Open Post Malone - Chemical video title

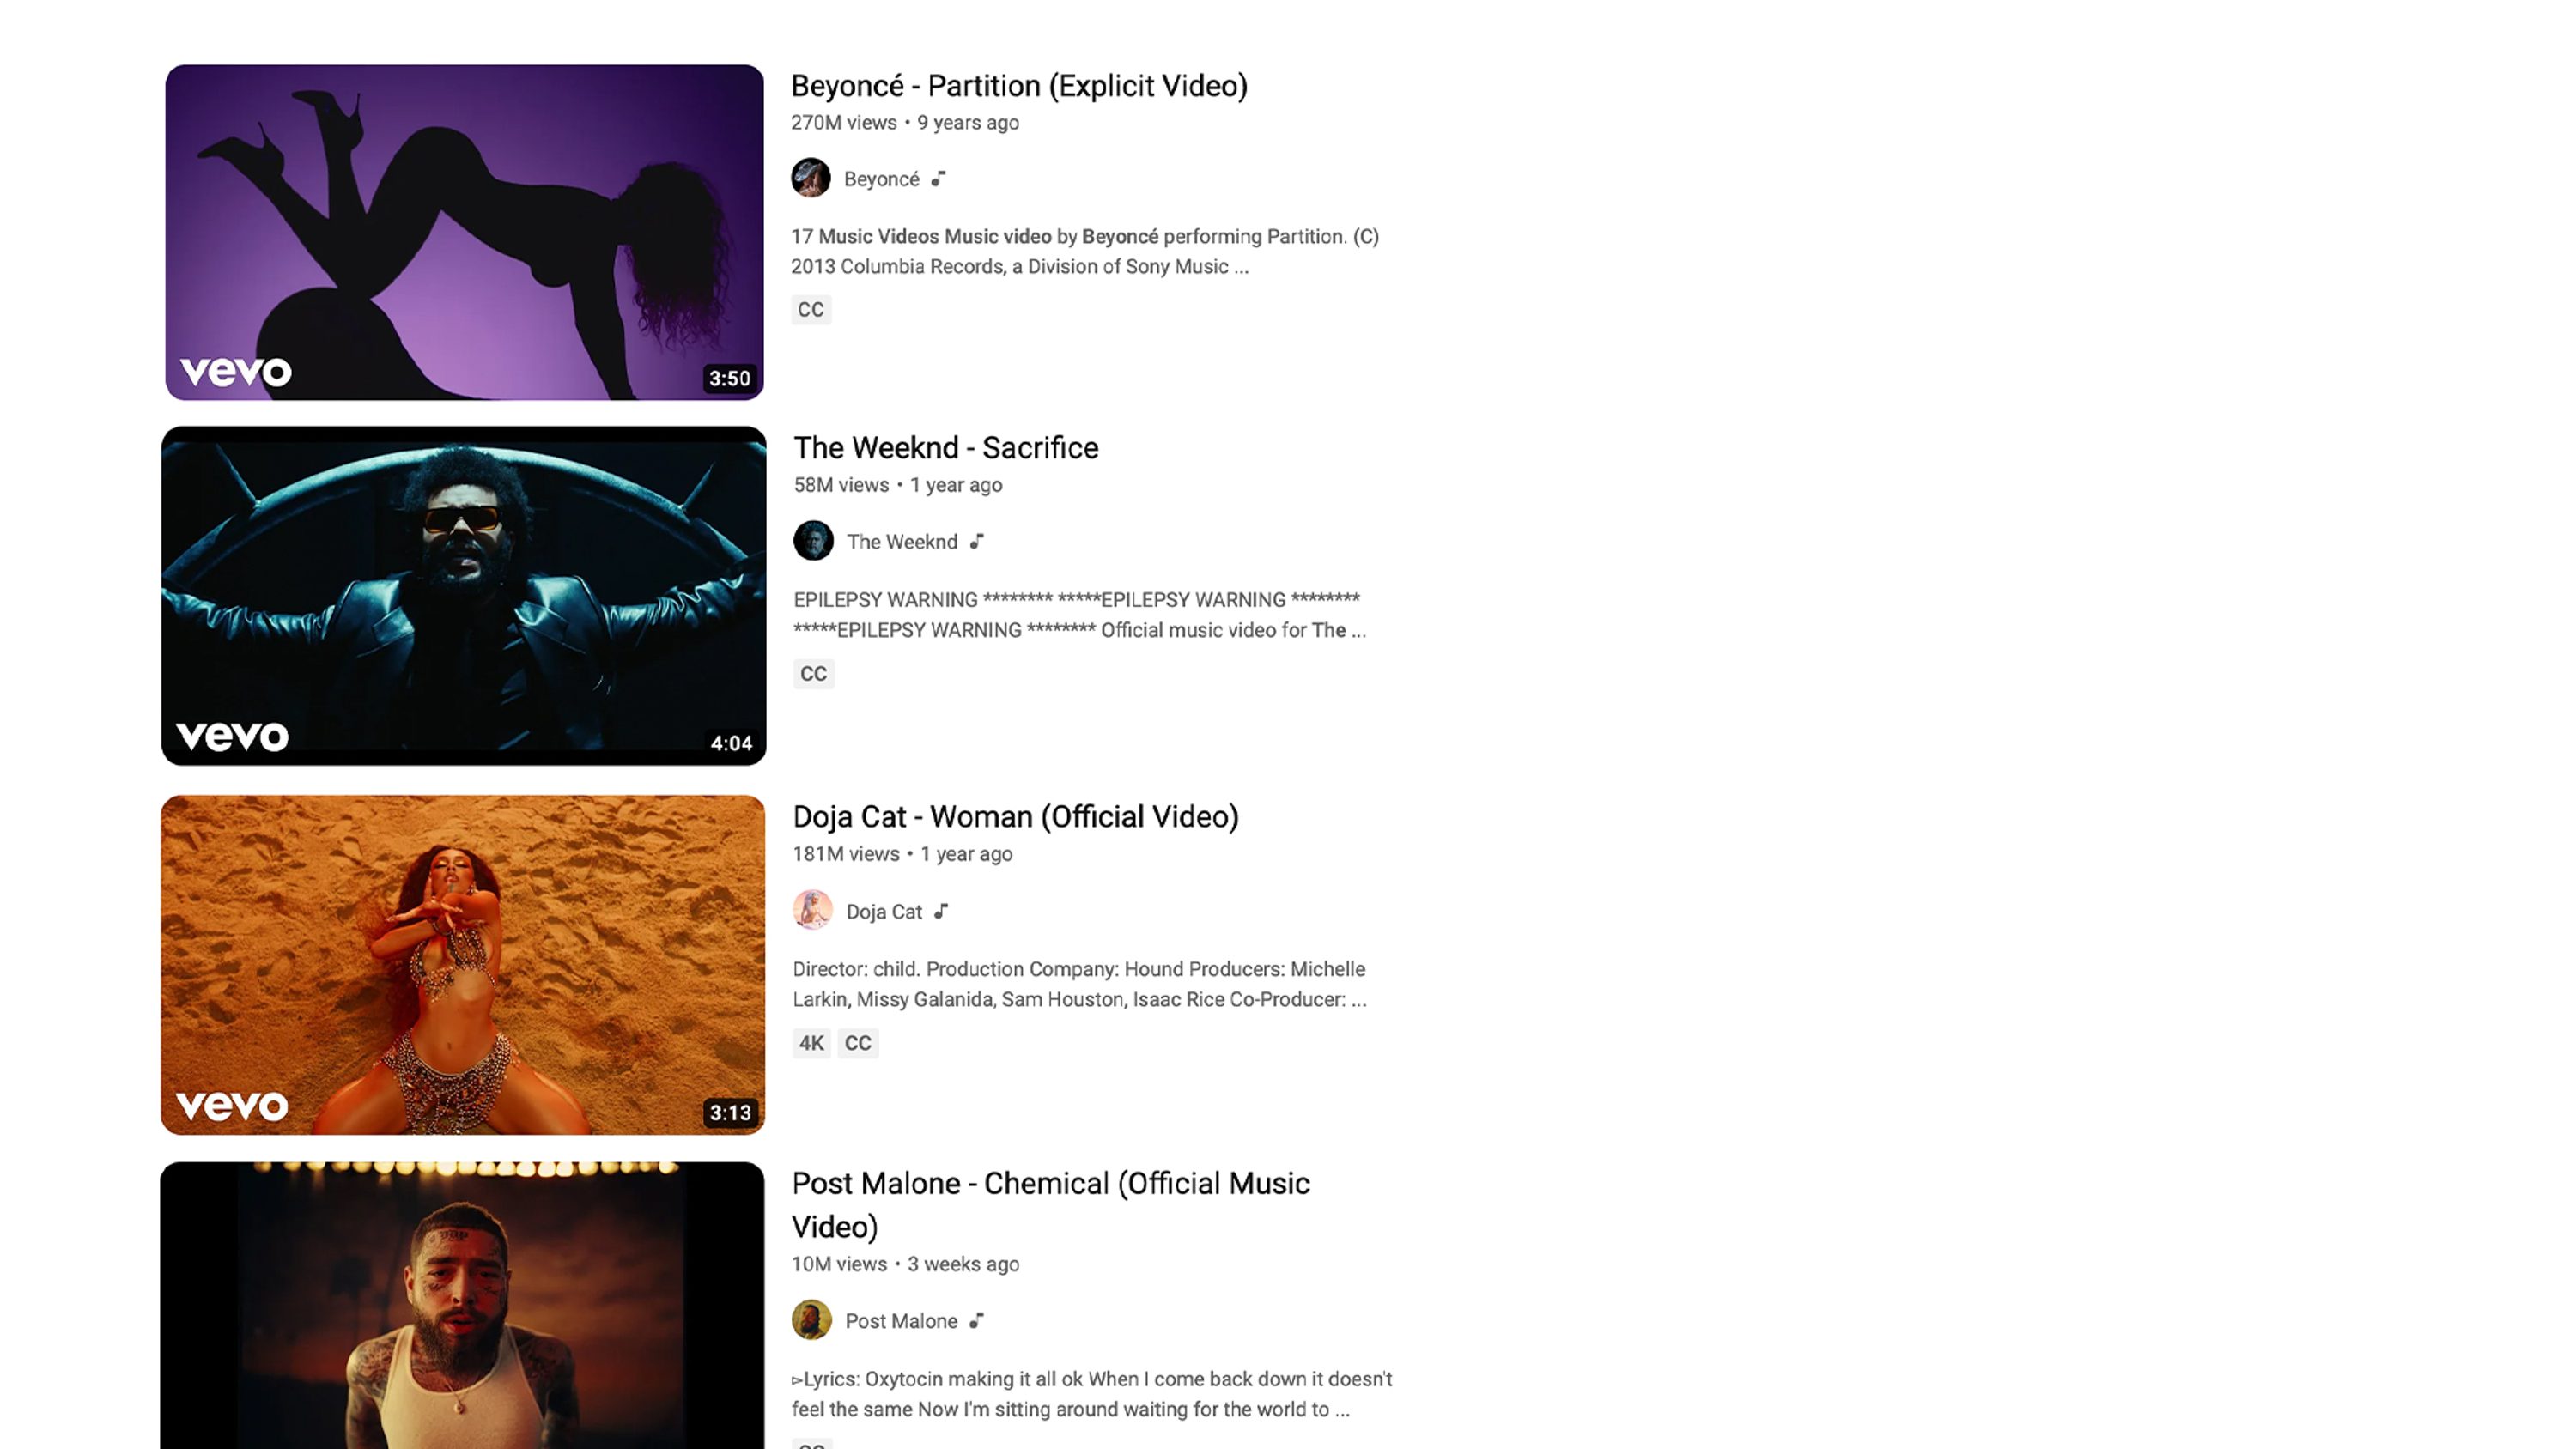pos(1051,1205)
